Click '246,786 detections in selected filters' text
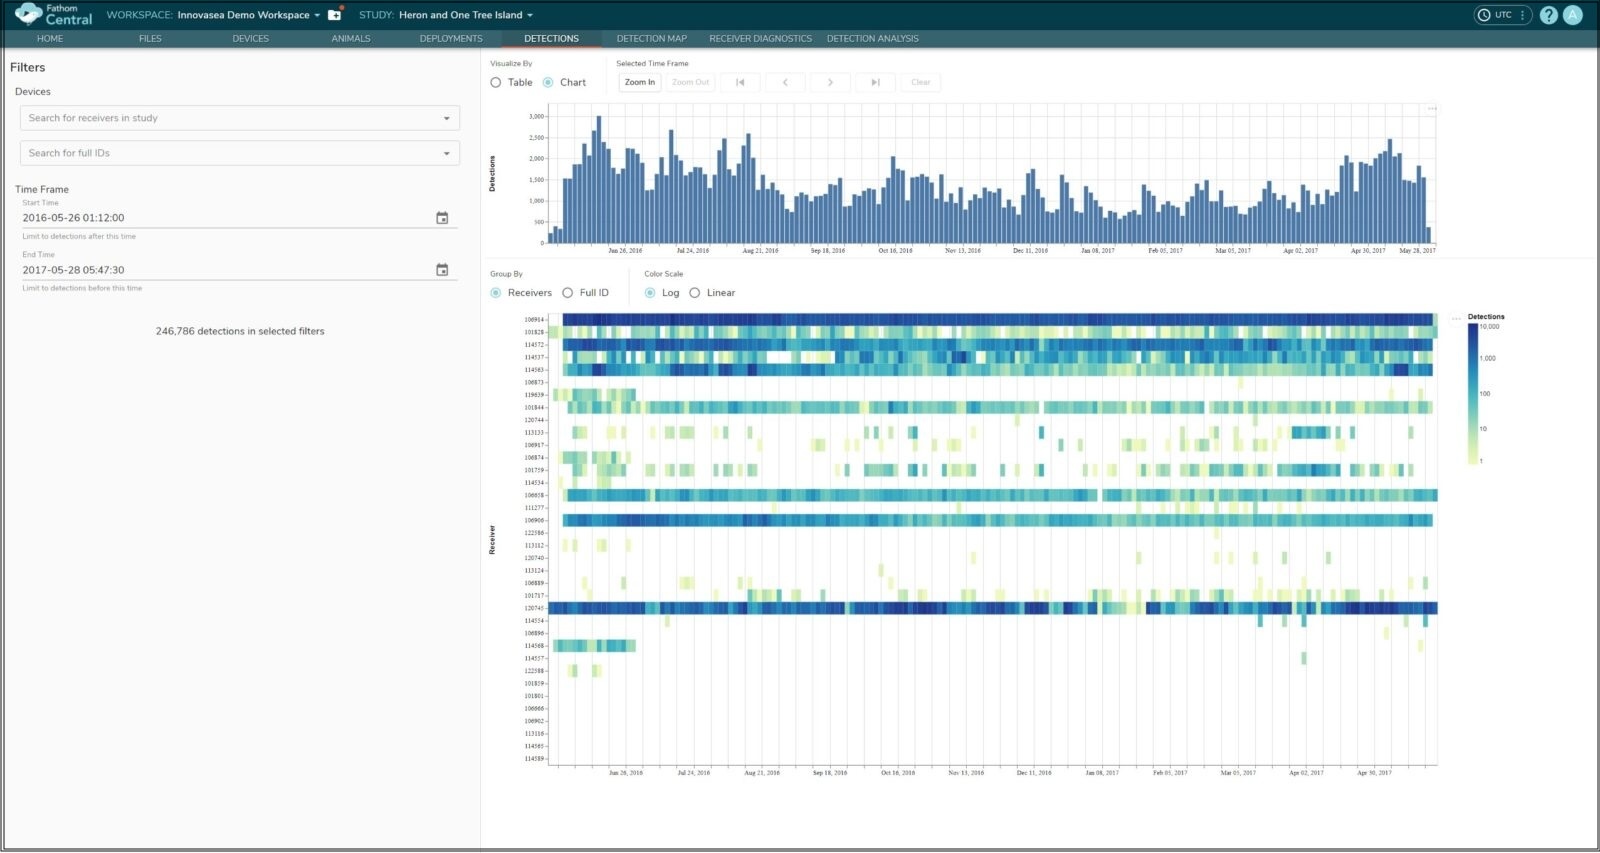 coord(240,331)
